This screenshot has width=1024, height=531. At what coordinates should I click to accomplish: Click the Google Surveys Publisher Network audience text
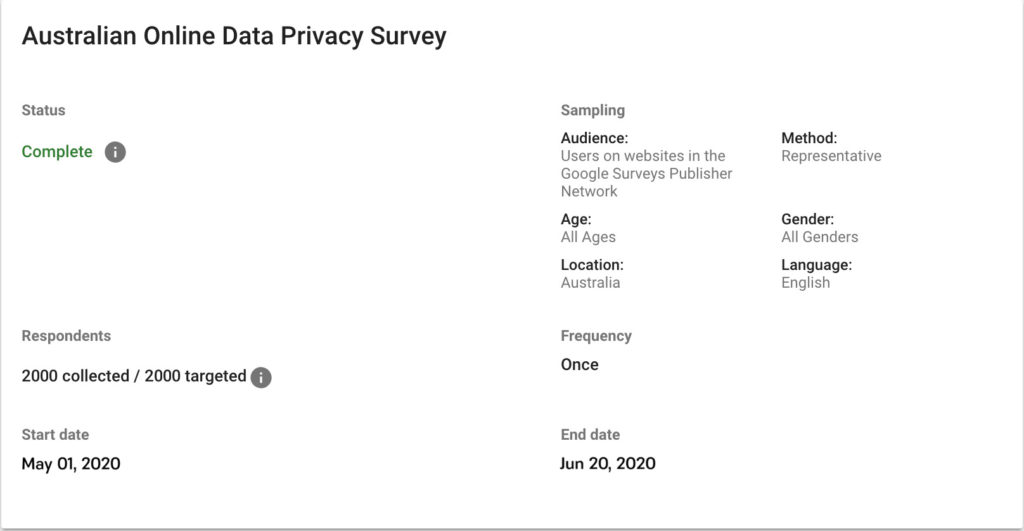(646, 174)
